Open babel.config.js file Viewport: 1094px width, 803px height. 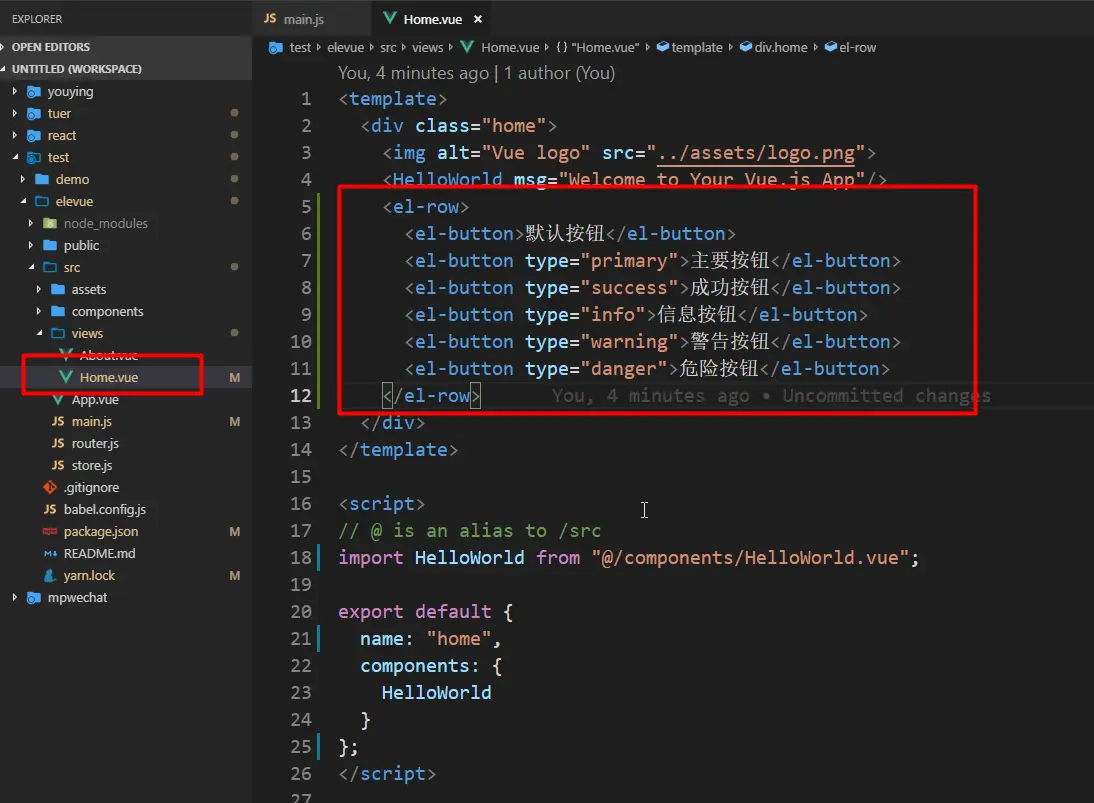(x=105, y=509)
